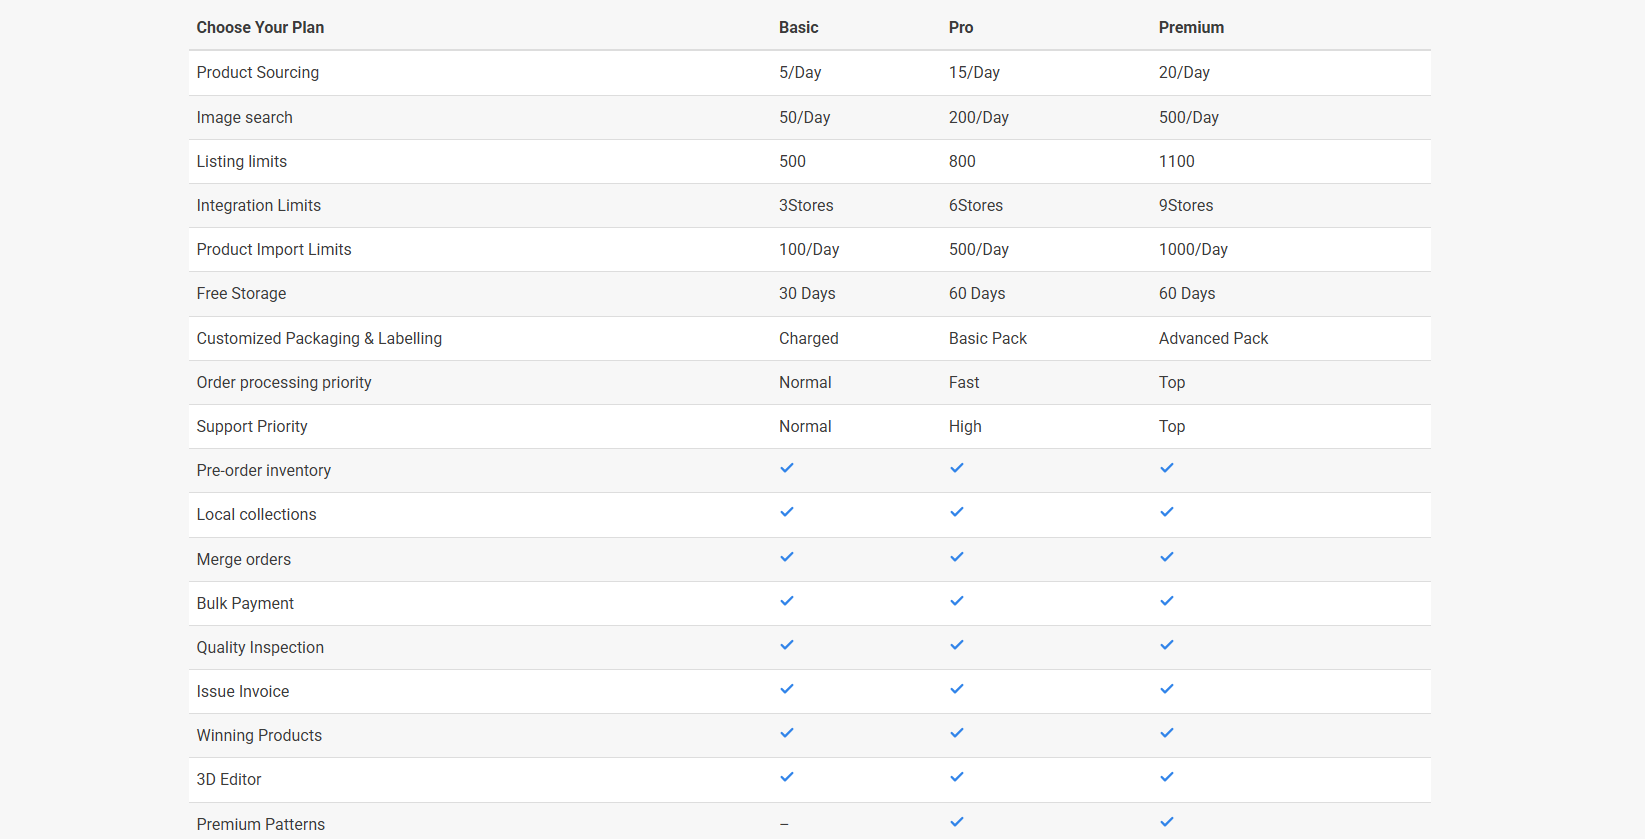Image resolution: width=1645 pixels, height=839 pixels.
Task: Click the Basic checkmark for Pre-order inventory
Action: pyautogui.click(x=787, y=468)
